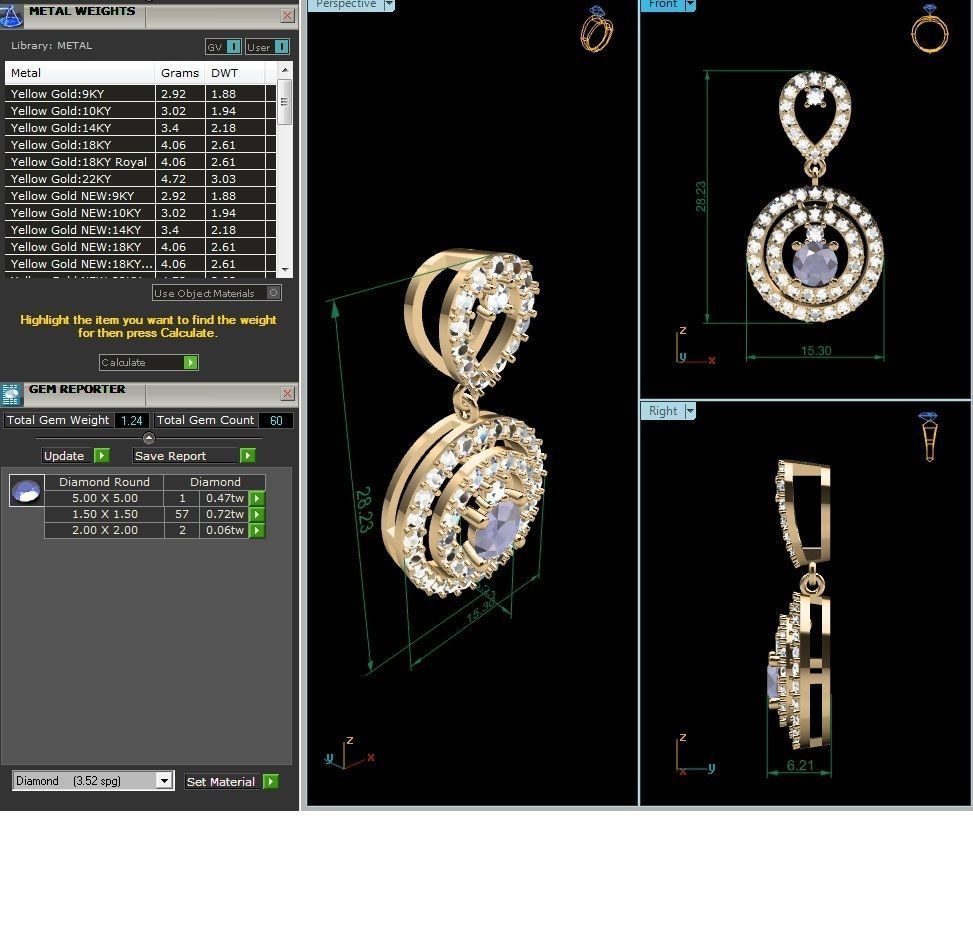Select the Yellow Gold NEW:9KY row
Screen dimensions: 973x931
(140, 196)
